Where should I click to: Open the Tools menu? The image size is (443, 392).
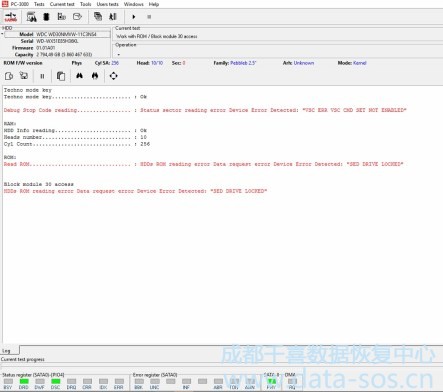[x=86, y=4]
